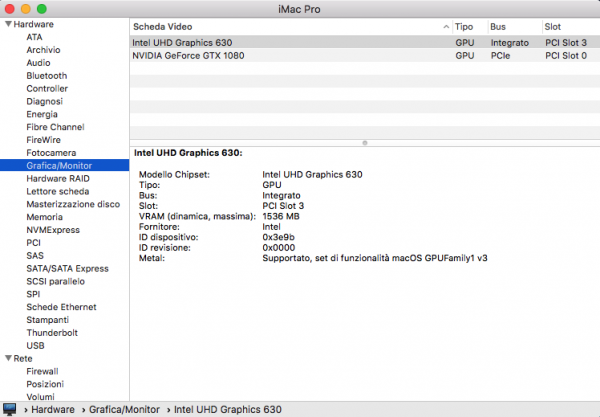Click the bold Intel UHD Graphics 630 heading
600x417 pixels.
pyautogui.click(x=188, y=153)
